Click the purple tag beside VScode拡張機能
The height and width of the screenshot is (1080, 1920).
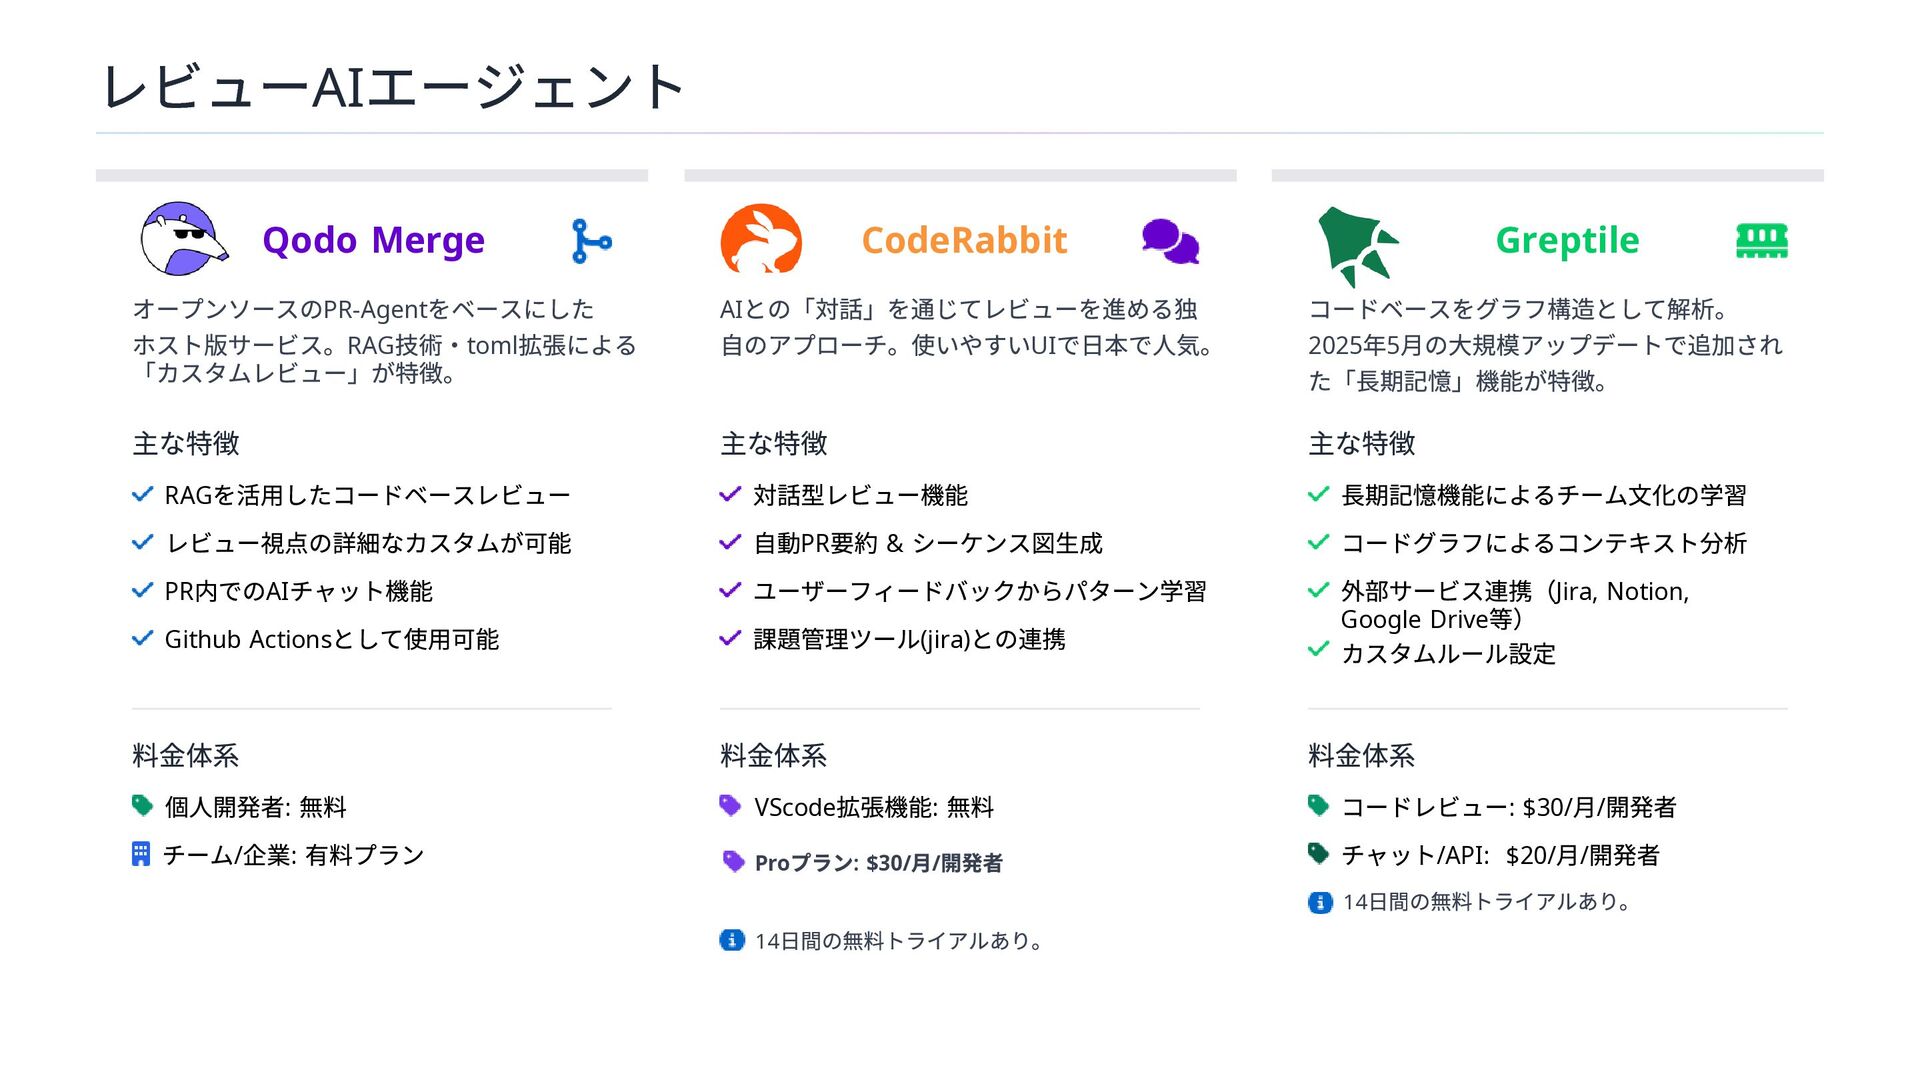pyautogui.click(x=730, y=805)
